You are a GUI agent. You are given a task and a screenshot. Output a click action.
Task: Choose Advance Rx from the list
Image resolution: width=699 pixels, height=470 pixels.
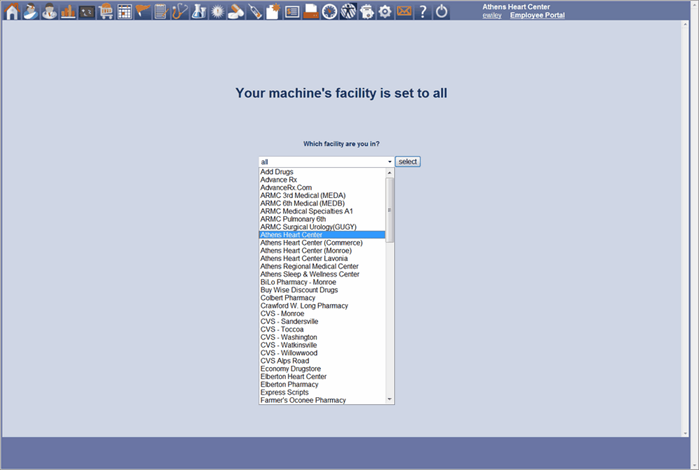click(x=322, y=180)
